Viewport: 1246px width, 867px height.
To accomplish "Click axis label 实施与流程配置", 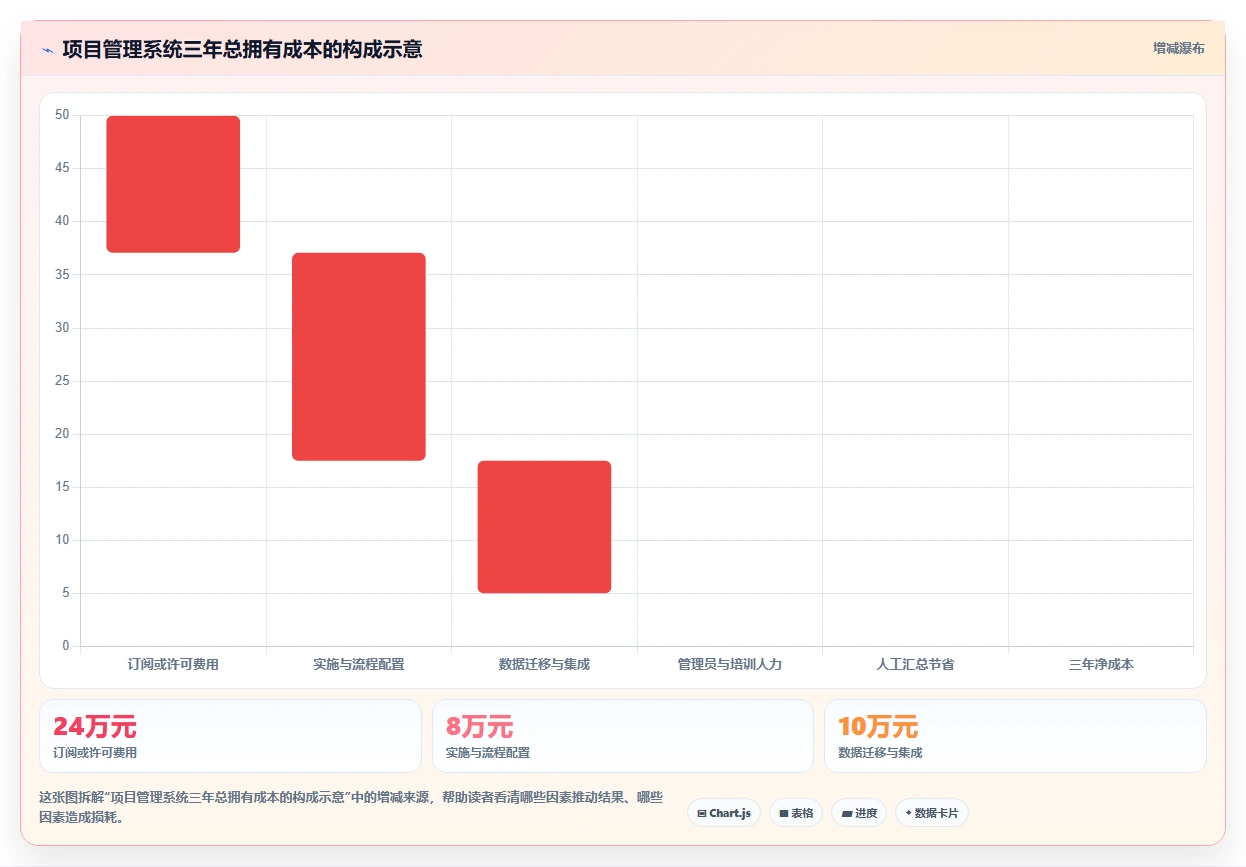I will click(x=359, y=664).
